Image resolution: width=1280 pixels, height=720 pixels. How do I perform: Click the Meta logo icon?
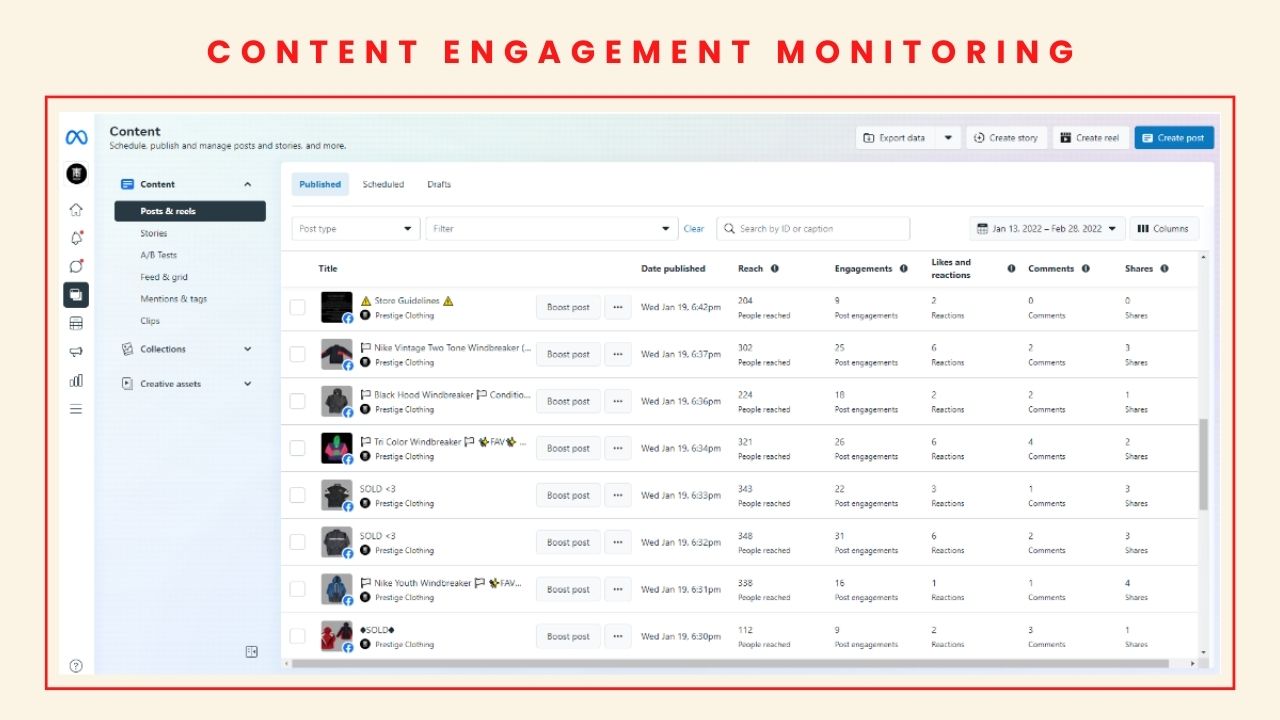(76, 137)
